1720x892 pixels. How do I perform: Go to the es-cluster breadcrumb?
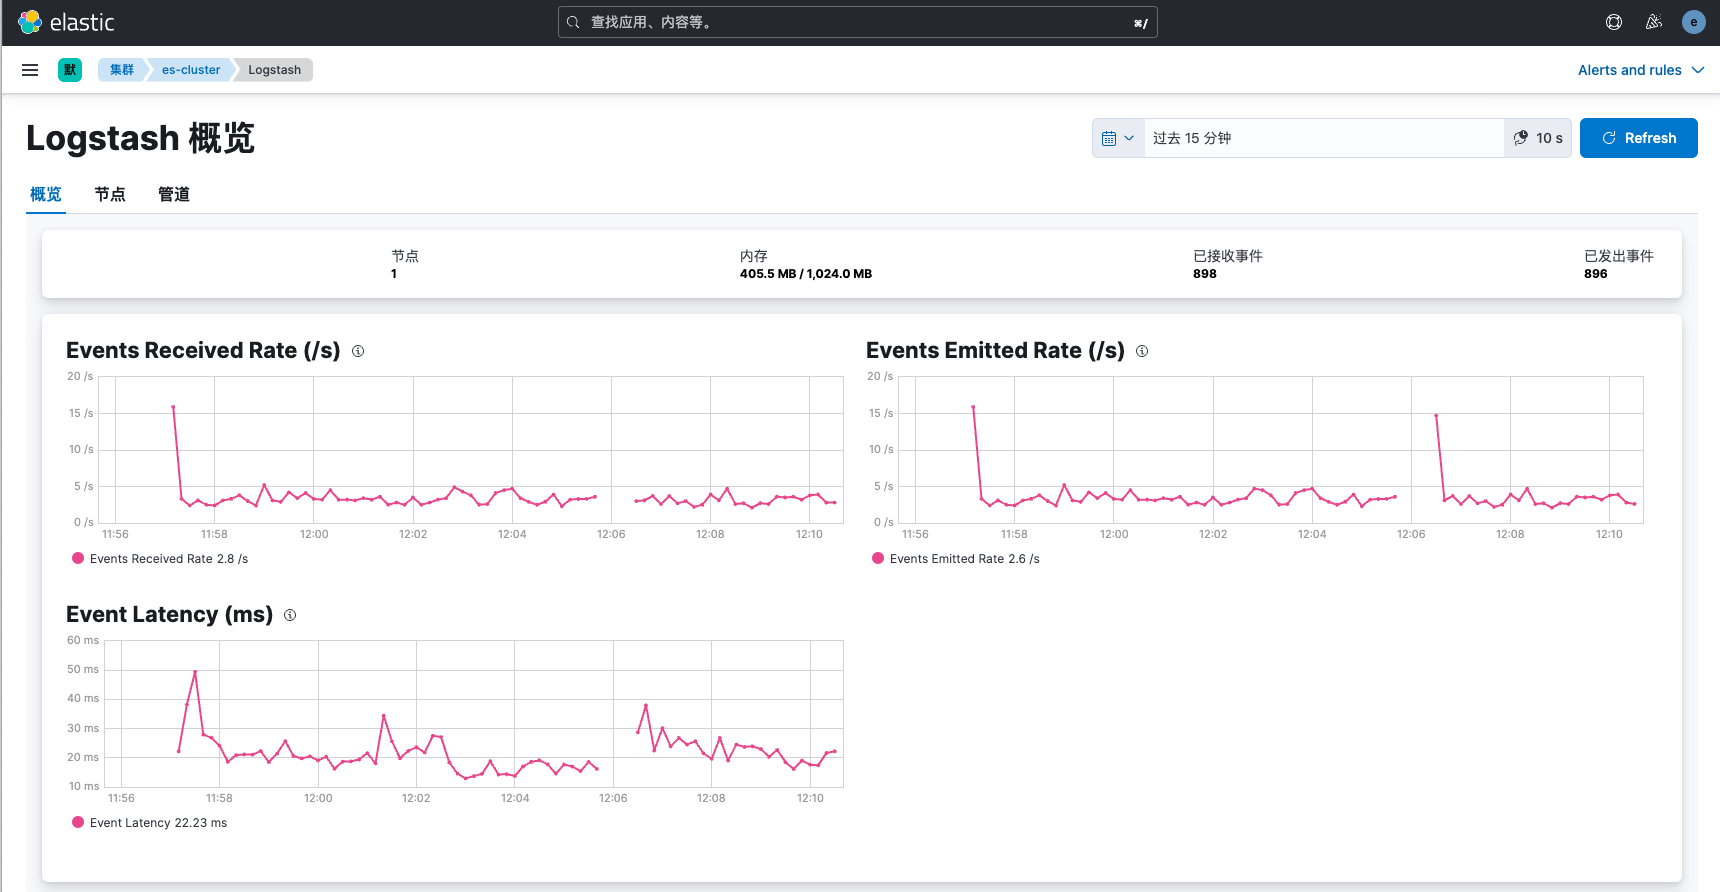pyautogui.click(x=191, y=70)
